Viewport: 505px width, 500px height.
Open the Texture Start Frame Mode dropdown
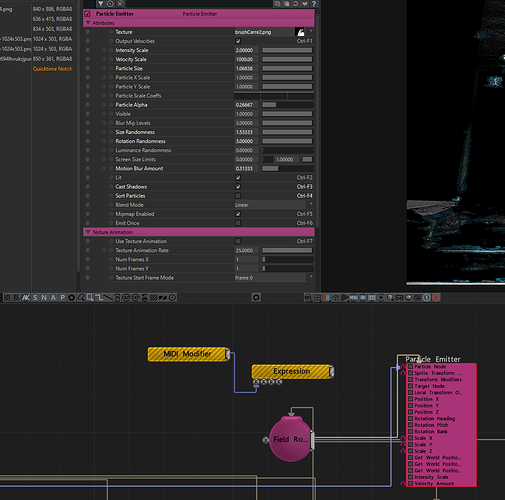click(274, 277)
